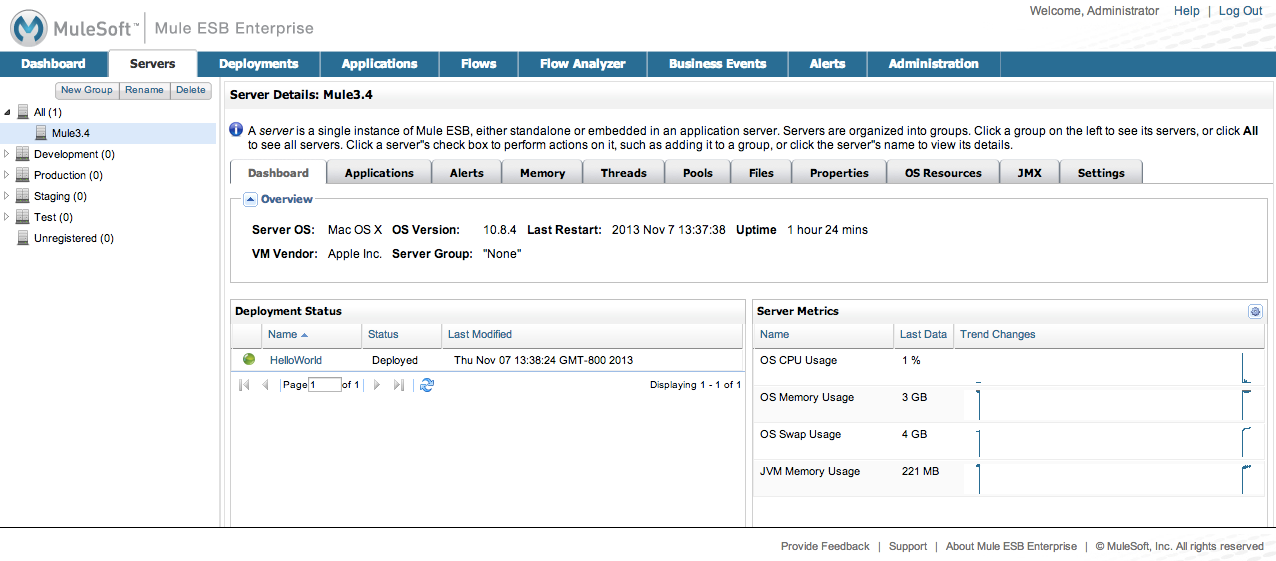Click the Log Out link
This screenshot has height=561, width=1276.
click(1240, 11)
